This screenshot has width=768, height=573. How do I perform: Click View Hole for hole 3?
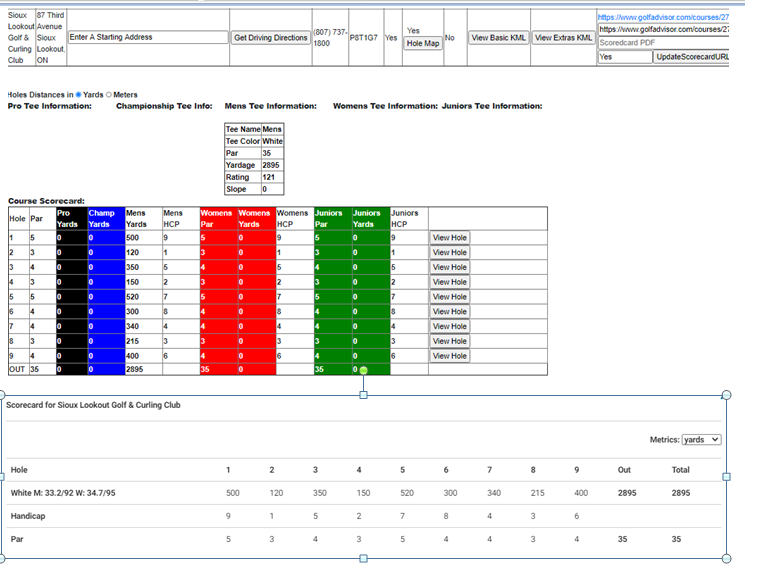point(450,267)
